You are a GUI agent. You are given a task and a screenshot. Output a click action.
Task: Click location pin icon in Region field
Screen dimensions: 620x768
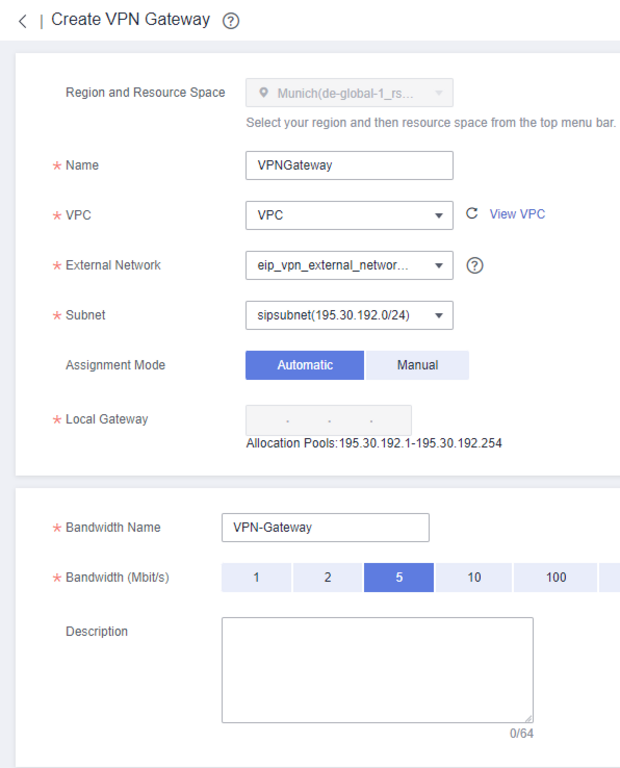pyautogui.click(x=264, y=93)
